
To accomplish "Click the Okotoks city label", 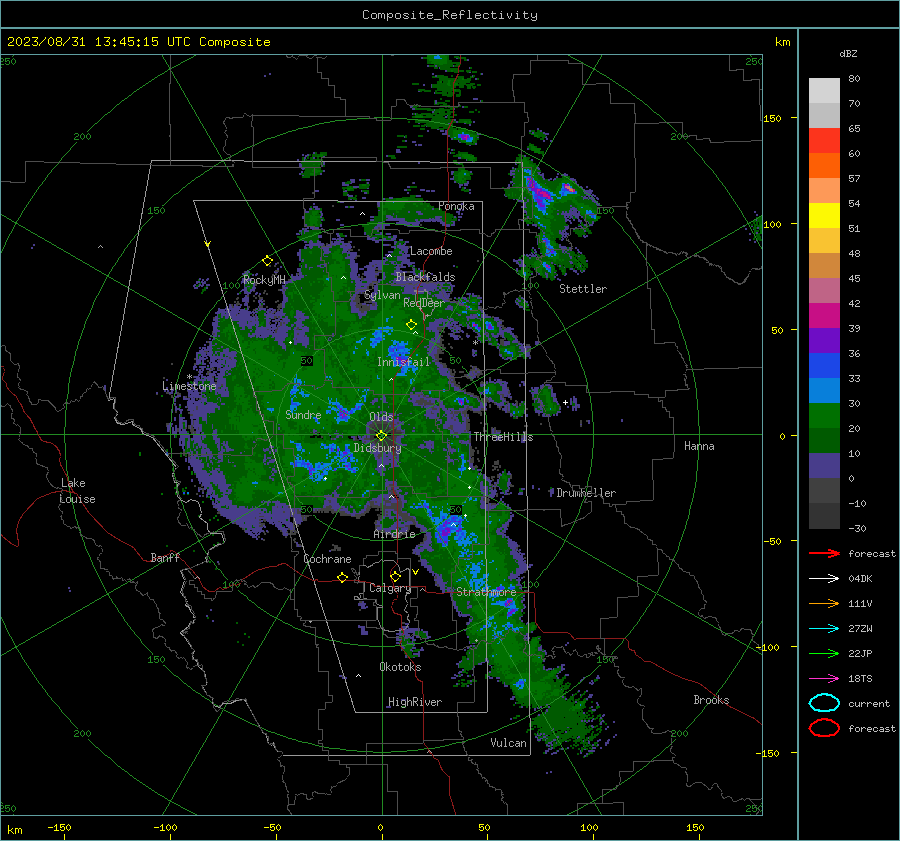I will (400, 667).
